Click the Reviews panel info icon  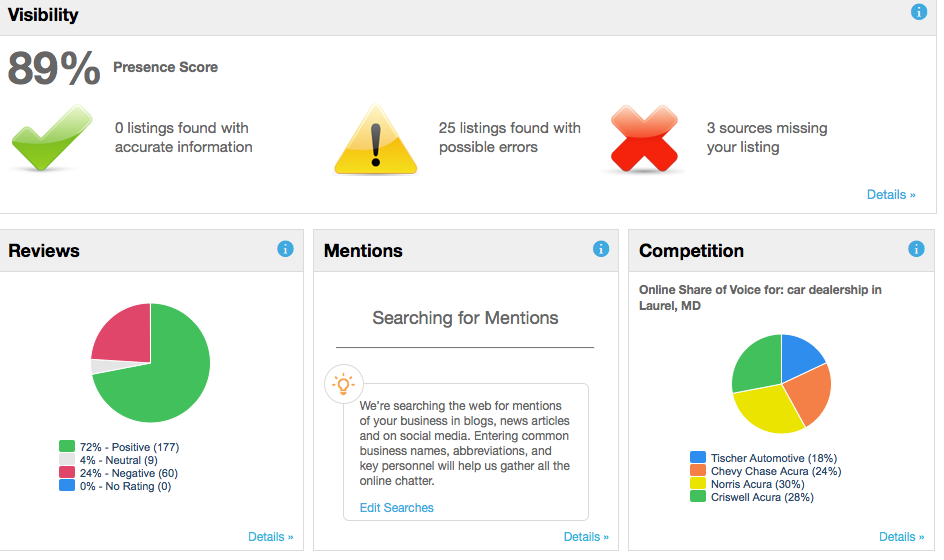pyautogui.click(x=285, y=249)
